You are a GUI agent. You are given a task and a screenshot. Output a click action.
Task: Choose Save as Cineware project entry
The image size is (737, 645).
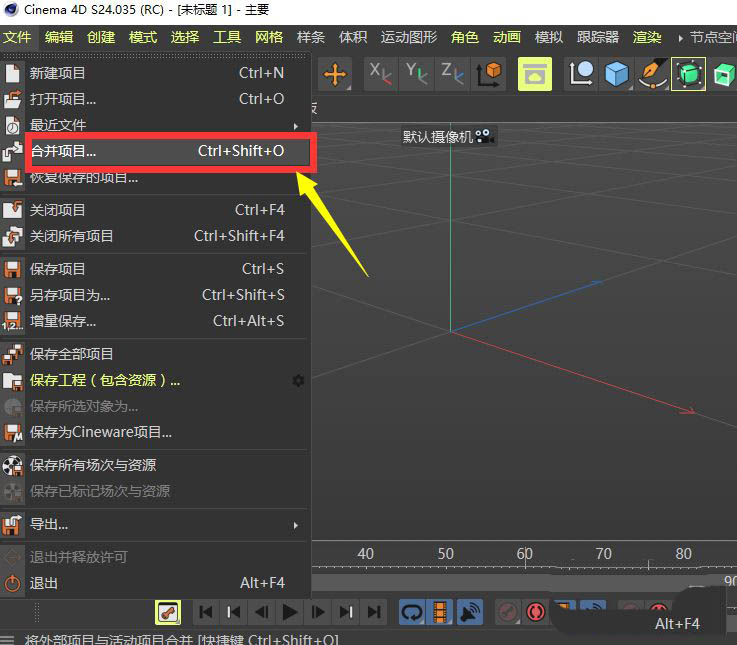pyautogui.click(x=155, y=432)
